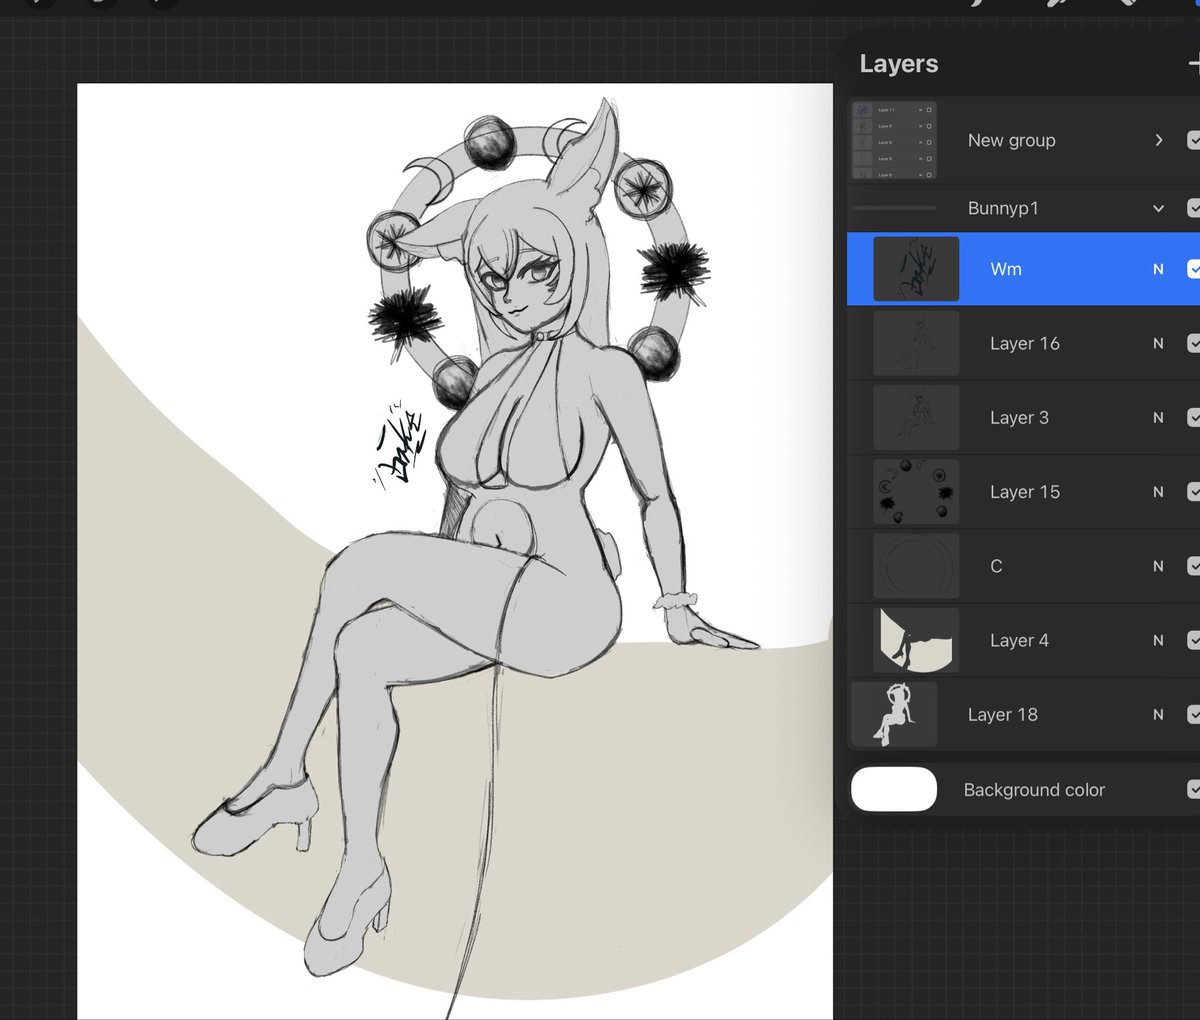
Task: Uncheck Layer 3 visibility box
Action: point(1194,417)
